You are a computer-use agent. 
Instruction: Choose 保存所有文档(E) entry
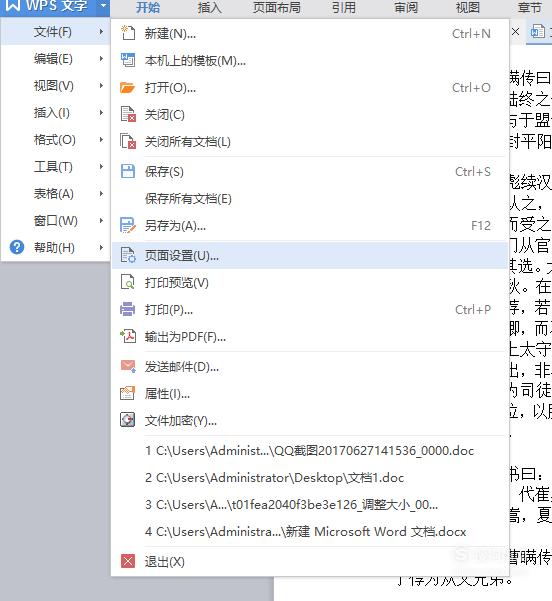pos(310,199)
